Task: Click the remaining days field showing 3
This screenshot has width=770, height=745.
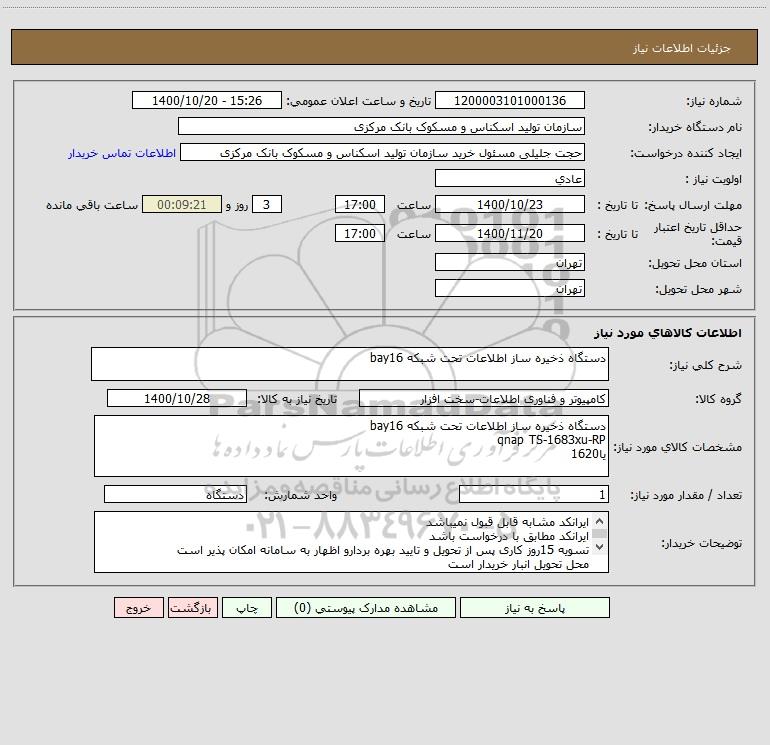Action: [x=267, y=204]
